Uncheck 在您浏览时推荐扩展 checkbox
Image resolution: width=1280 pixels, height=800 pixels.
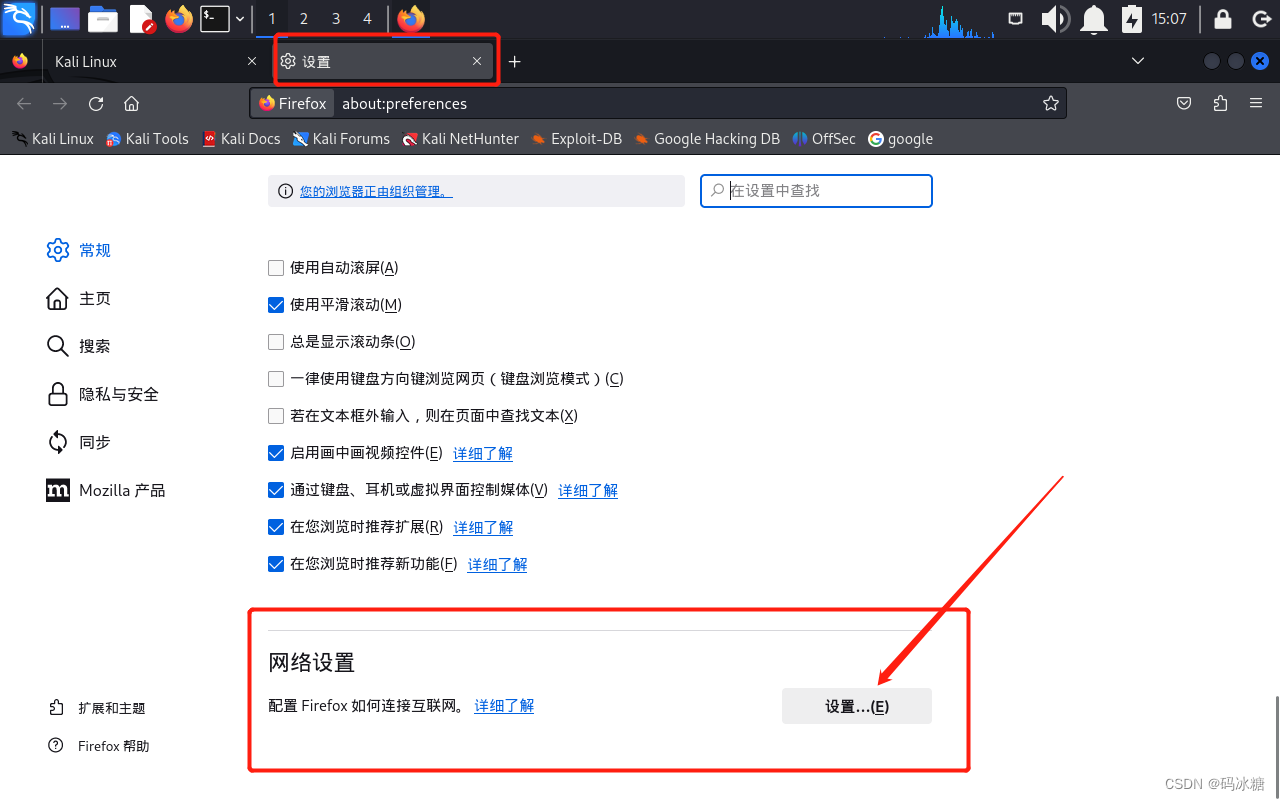click(276, 527)
